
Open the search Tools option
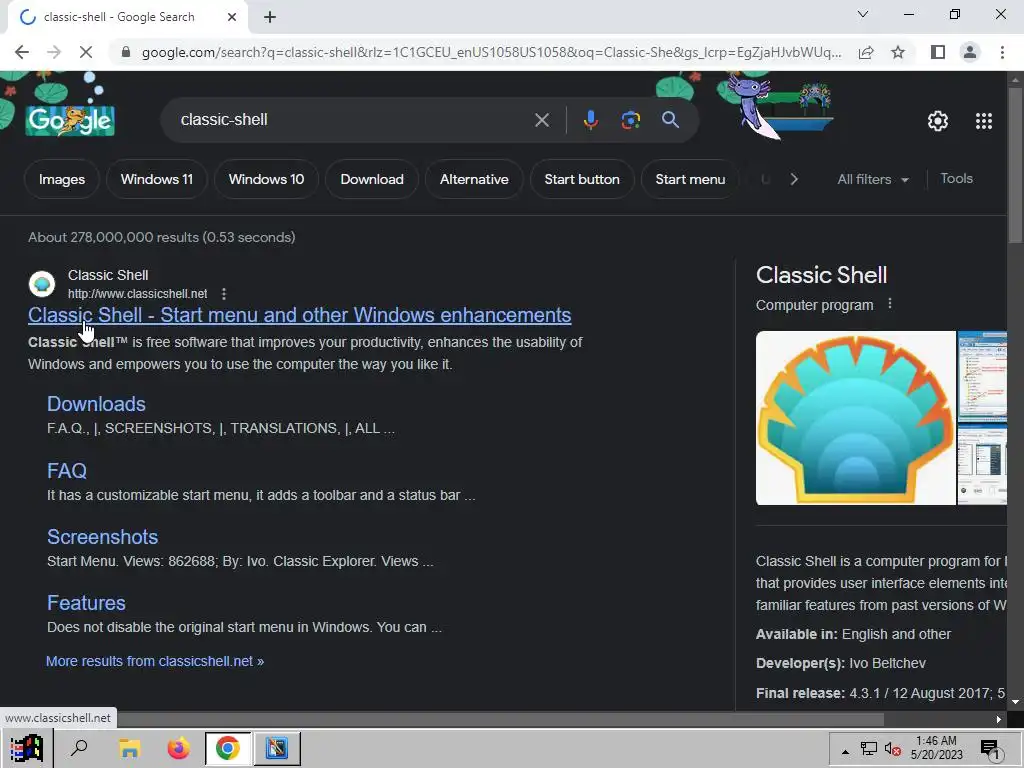click(x=956, y=178)
